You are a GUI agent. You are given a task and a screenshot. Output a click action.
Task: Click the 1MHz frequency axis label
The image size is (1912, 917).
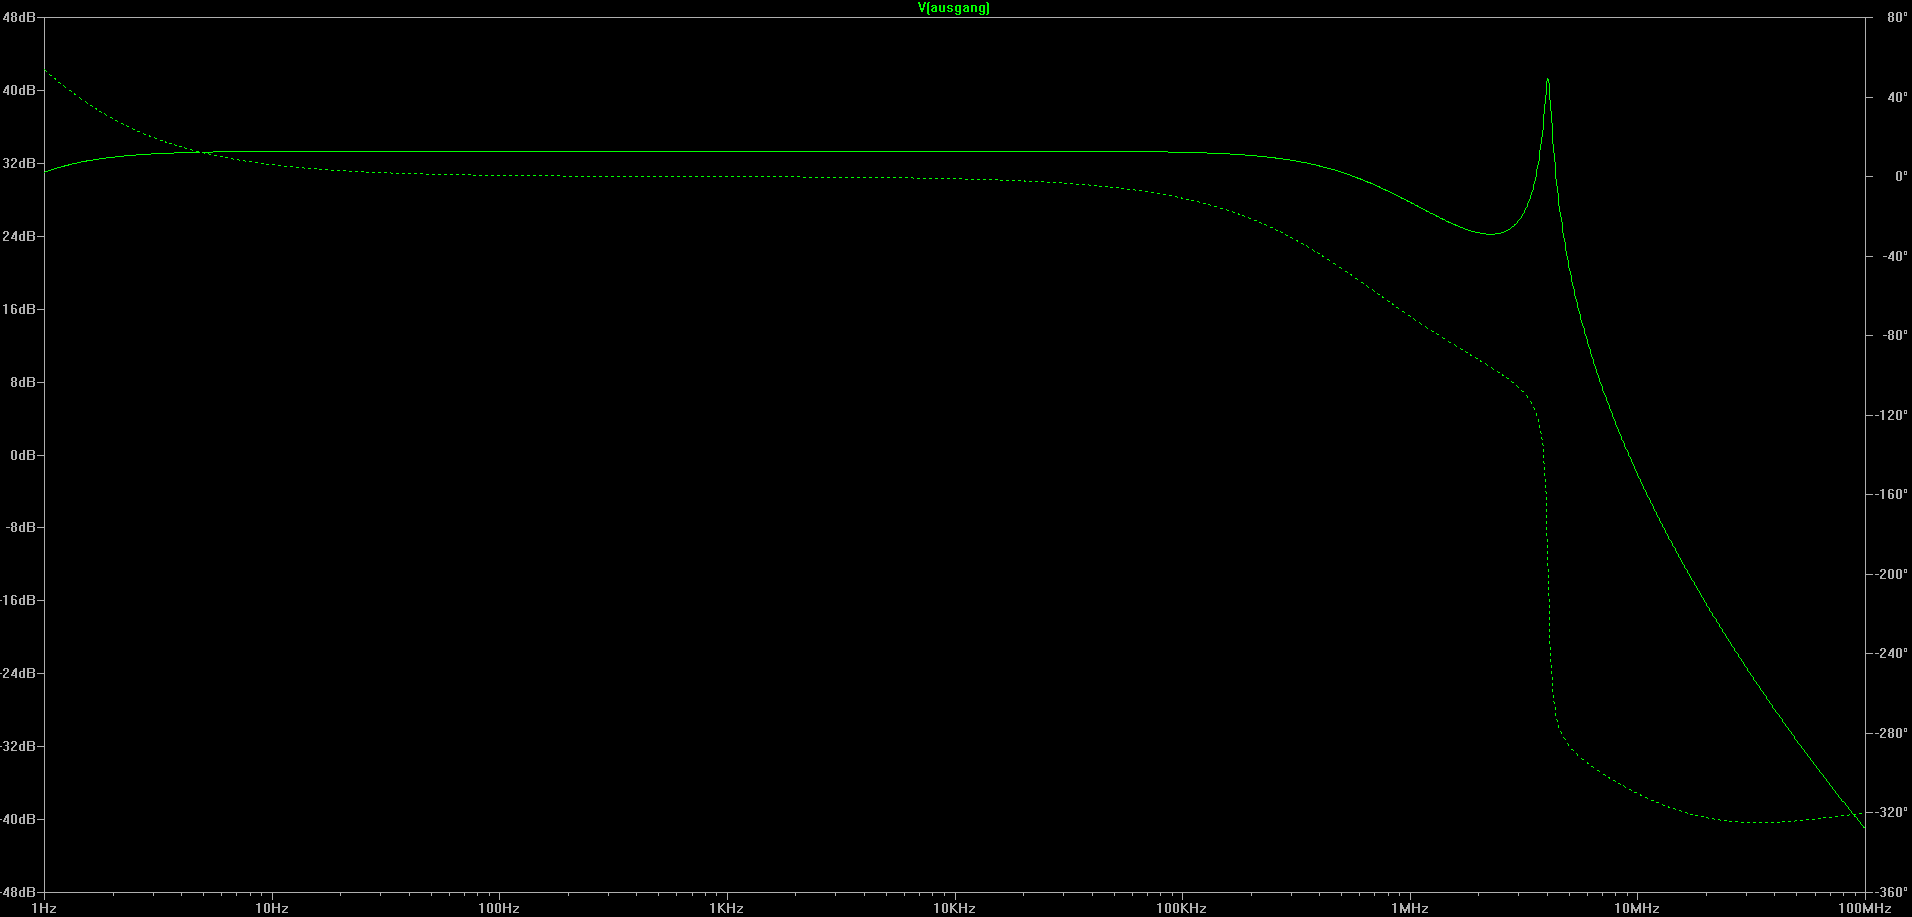(1410, 908)
